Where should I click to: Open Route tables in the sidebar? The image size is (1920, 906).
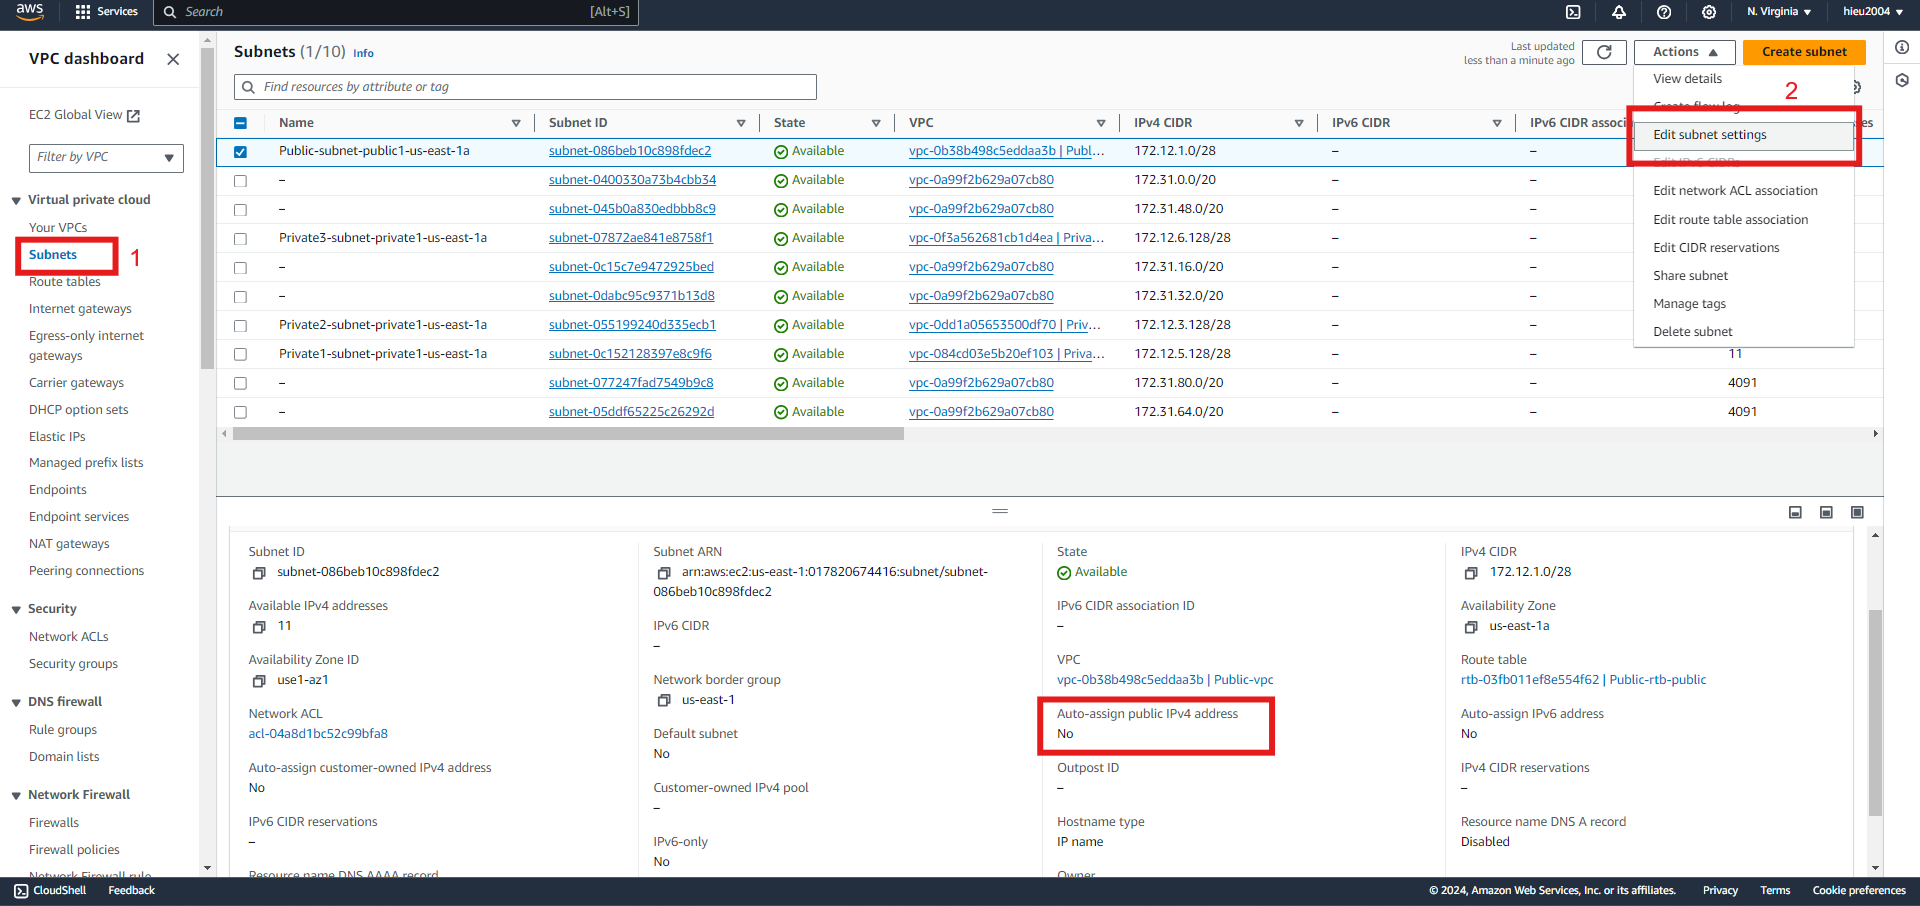click(x=65, y=282)
